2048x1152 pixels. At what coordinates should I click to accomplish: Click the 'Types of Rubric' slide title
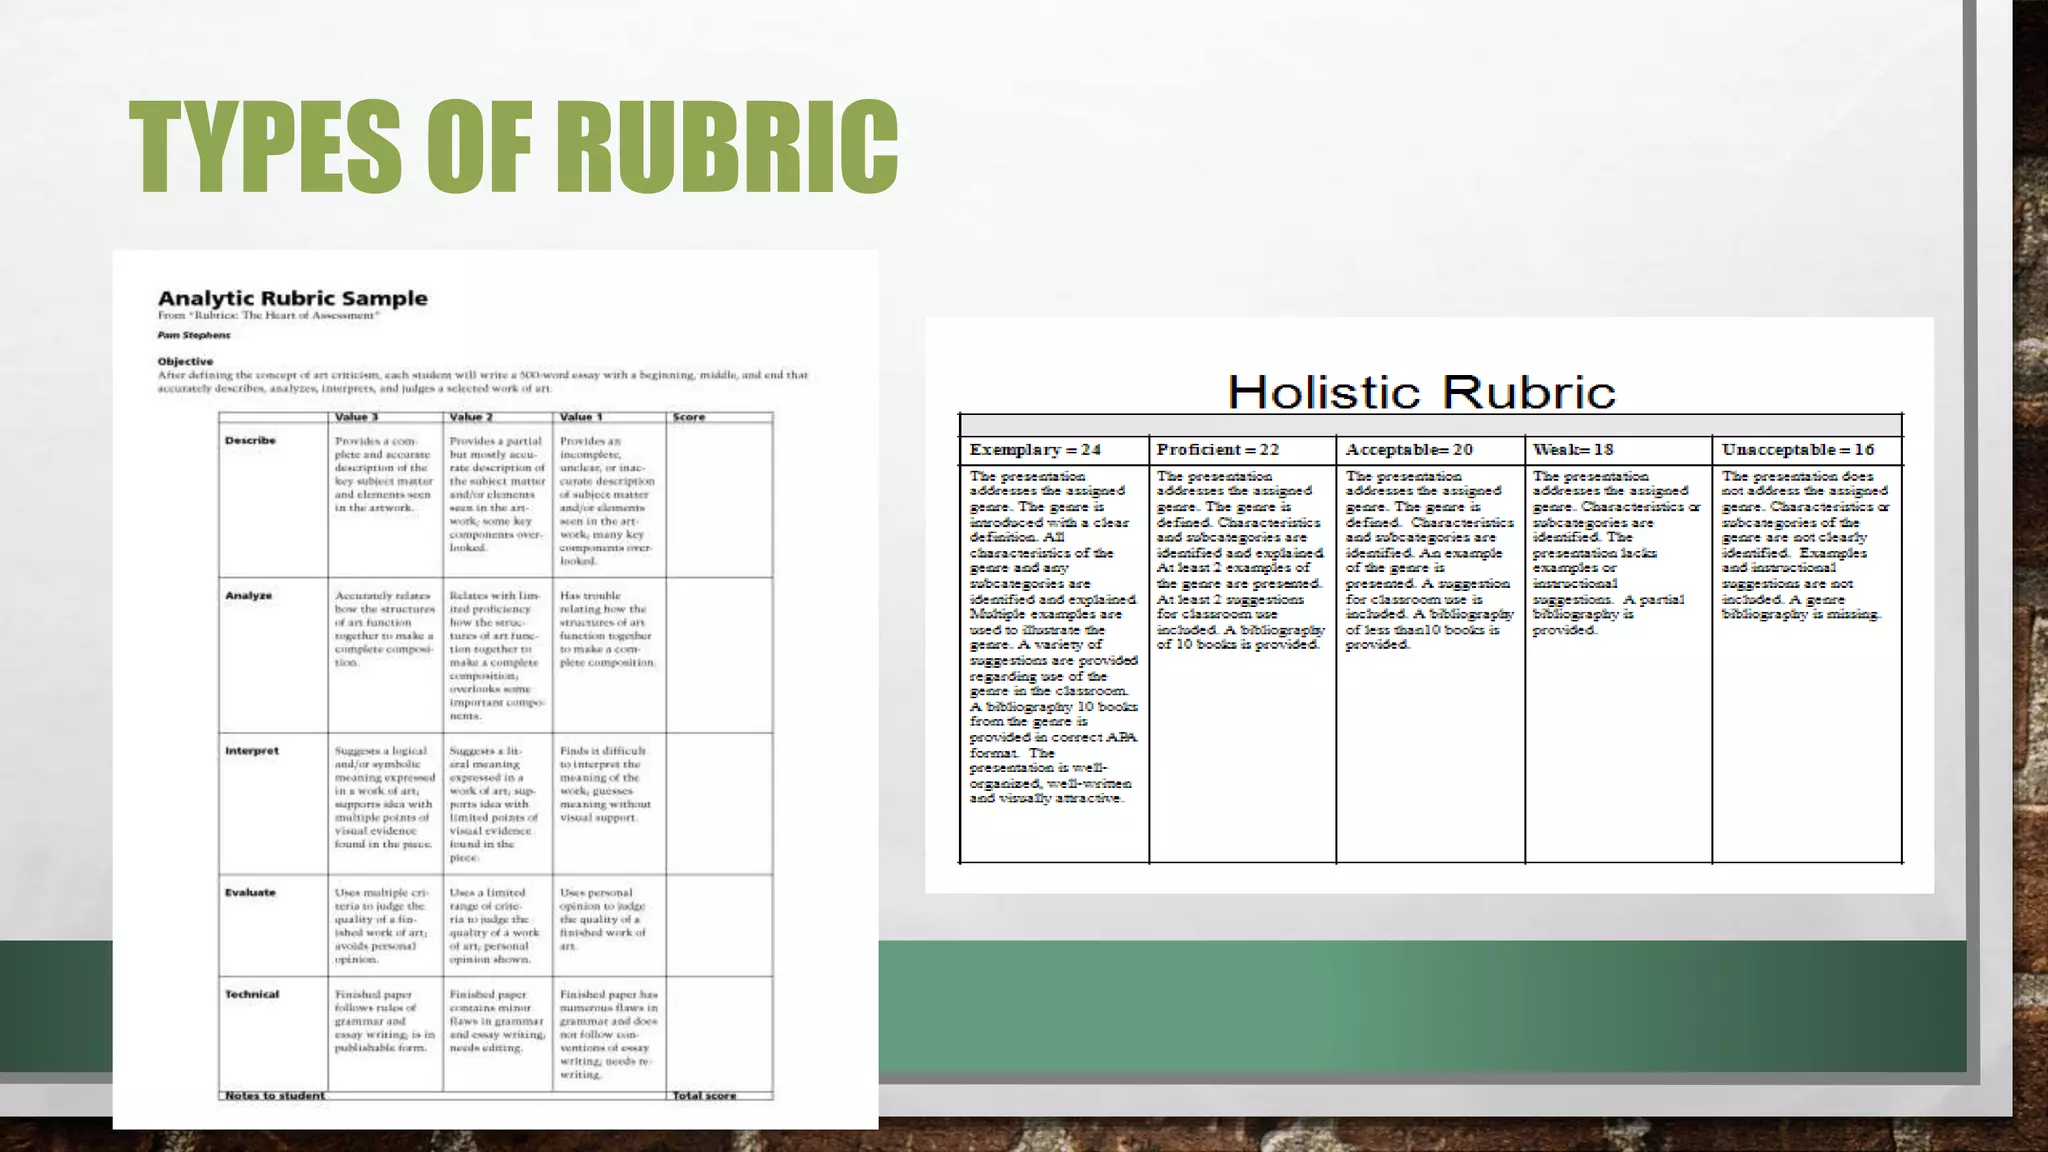[514, 147]
